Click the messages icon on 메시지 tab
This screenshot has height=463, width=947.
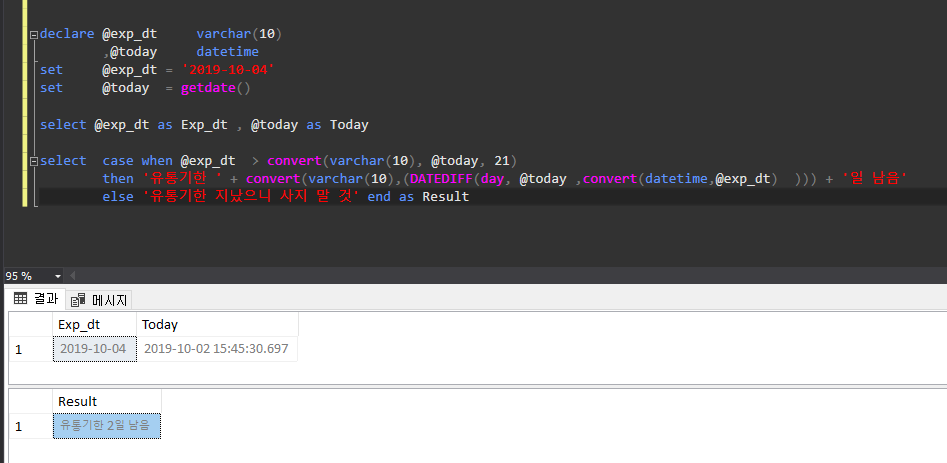click(x=79, y=300)
